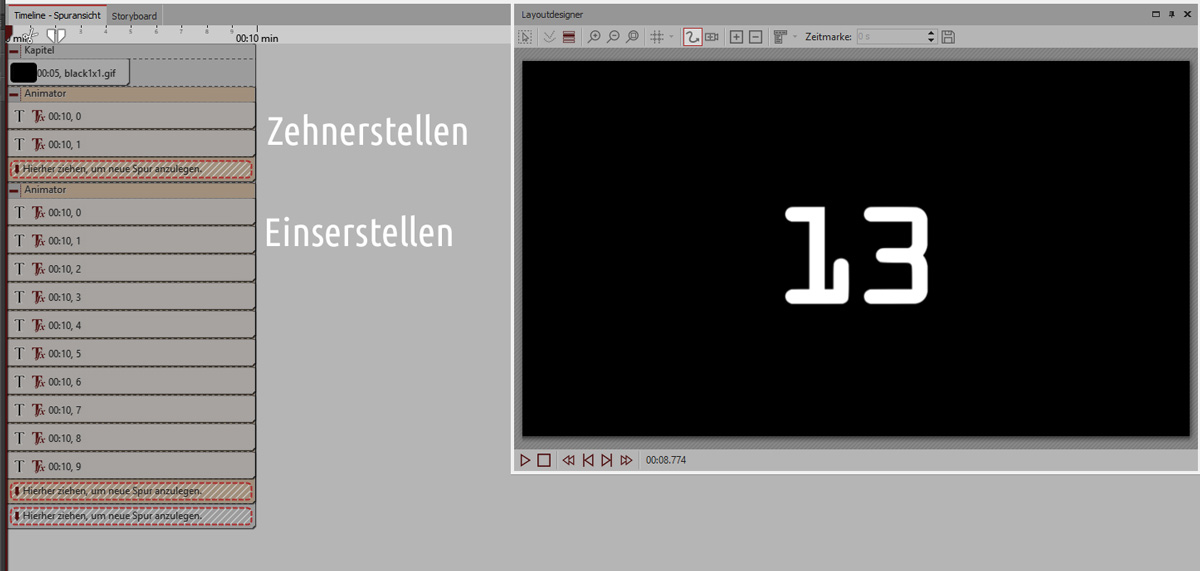Select the selection arrow tool in Layoutdesigner
The image size is (1200, 571).
pos(525,37)
